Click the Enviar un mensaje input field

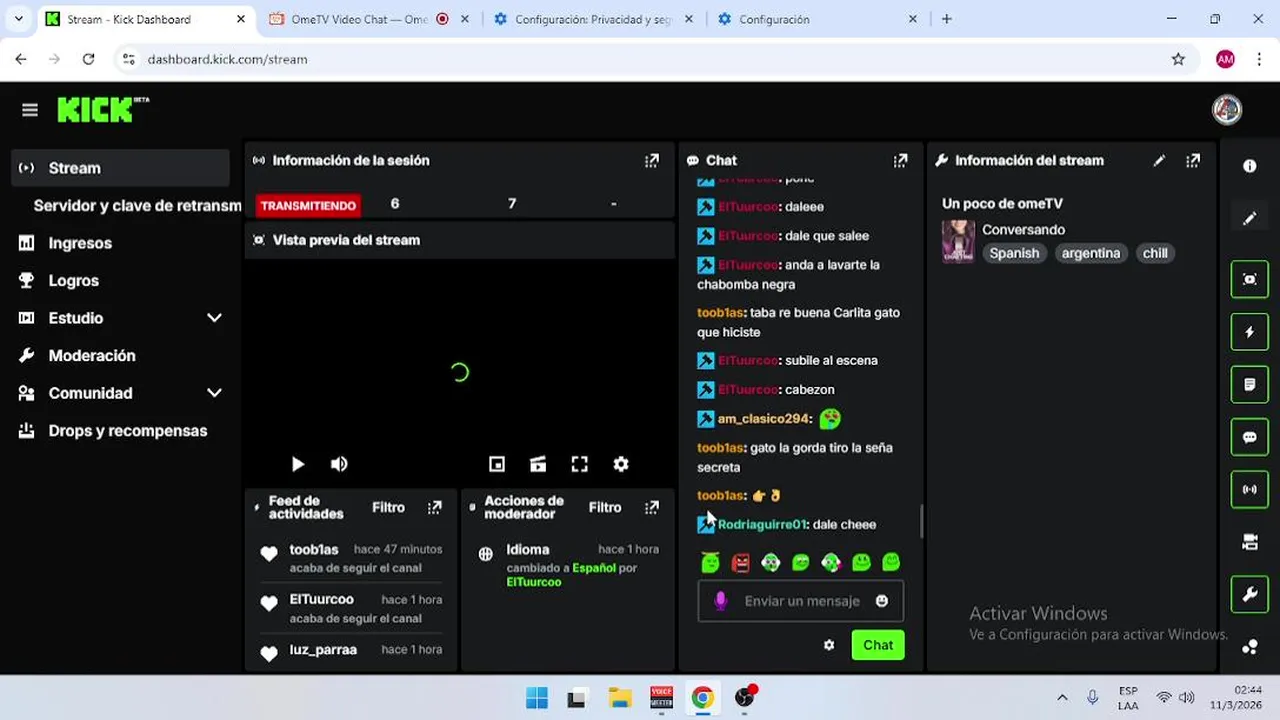click(x=800, y=601)
